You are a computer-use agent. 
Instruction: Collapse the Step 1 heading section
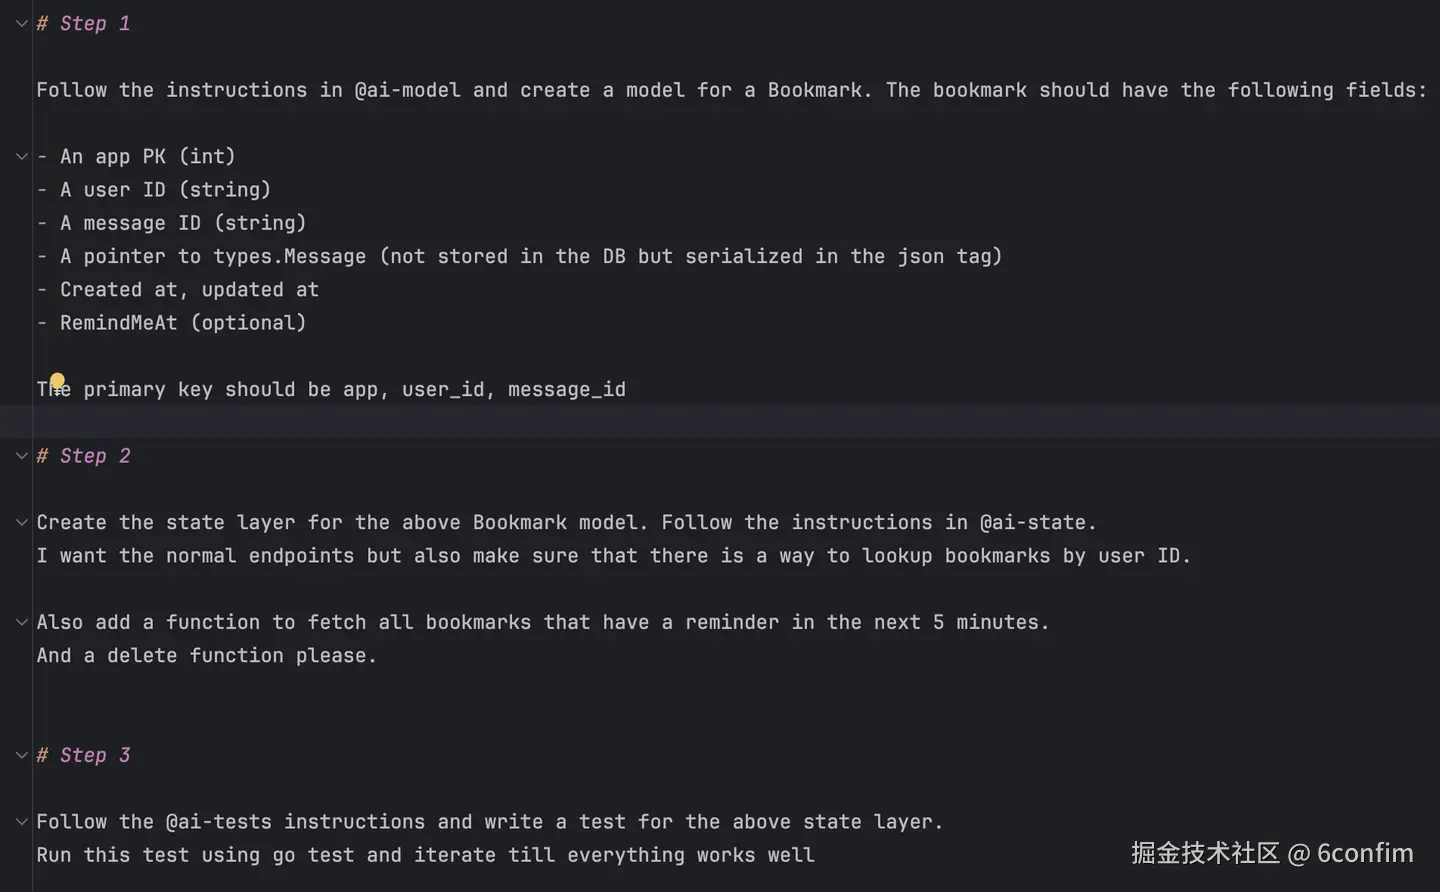coord(21,23)
